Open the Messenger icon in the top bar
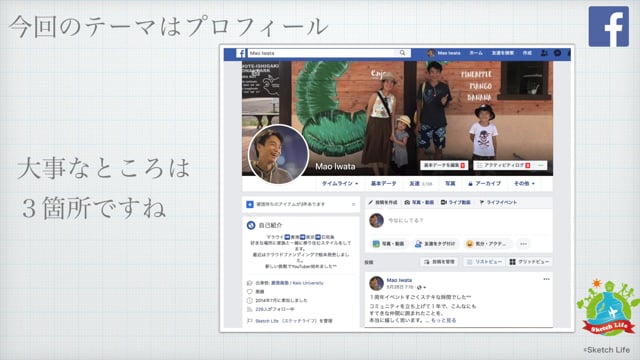640x360 pixels. pos(558,53)
